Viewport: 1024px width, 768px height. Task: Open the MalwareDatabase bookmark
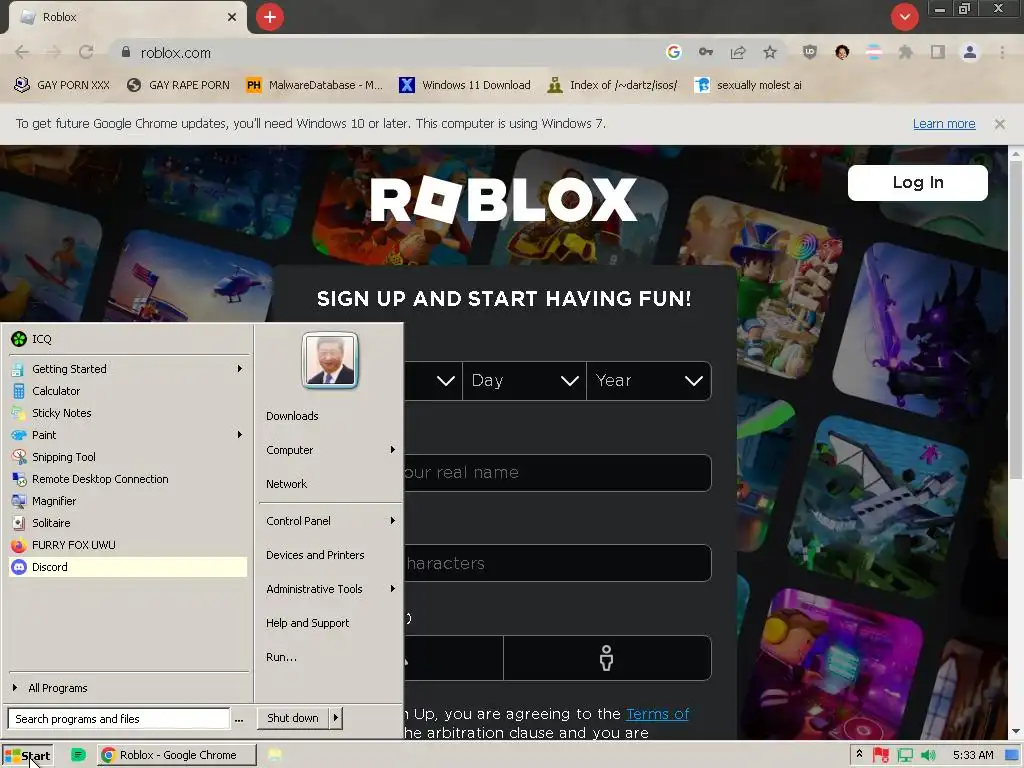coord(314,85)
